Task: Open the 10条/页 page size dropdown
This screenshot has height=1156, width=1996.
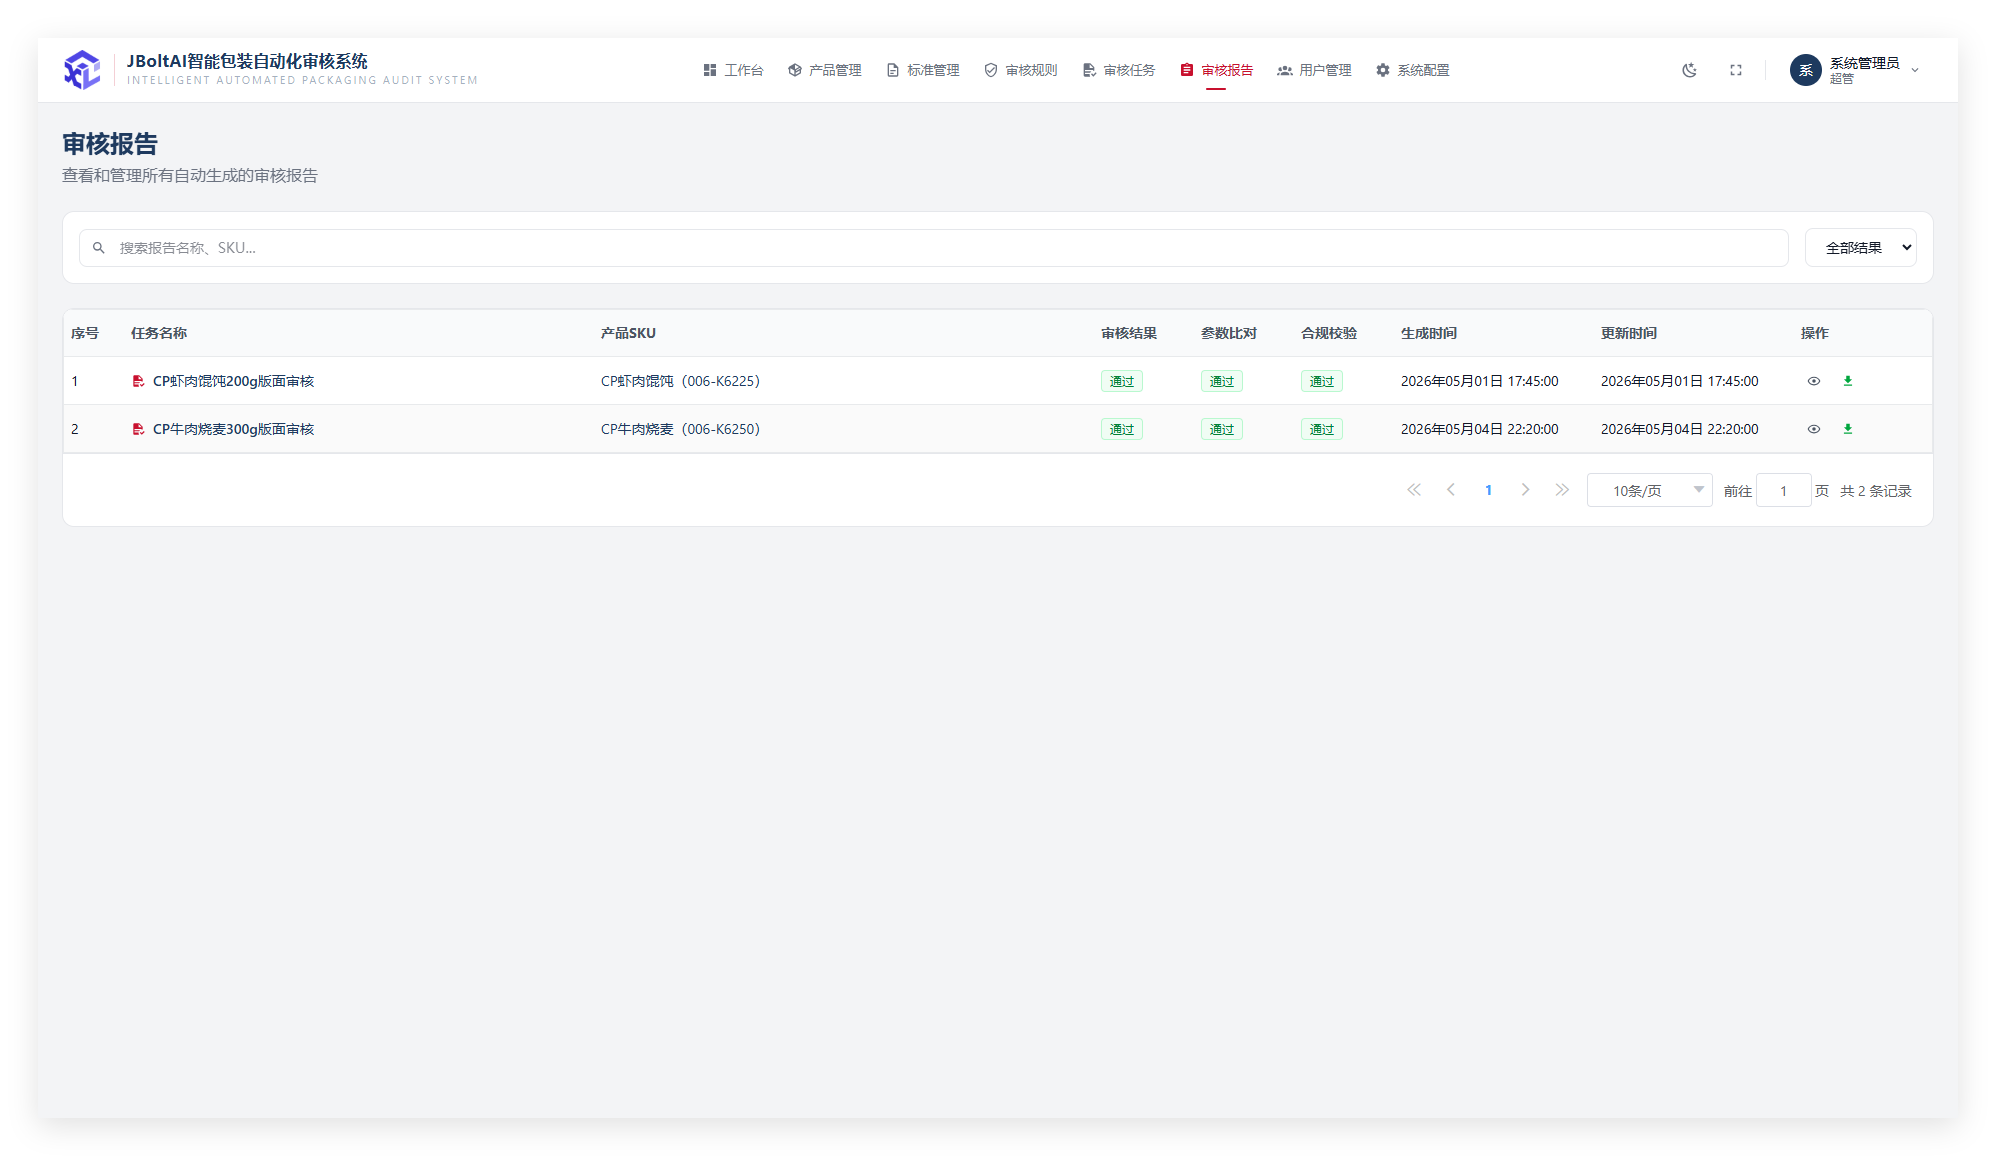Action: point(1649,490)
